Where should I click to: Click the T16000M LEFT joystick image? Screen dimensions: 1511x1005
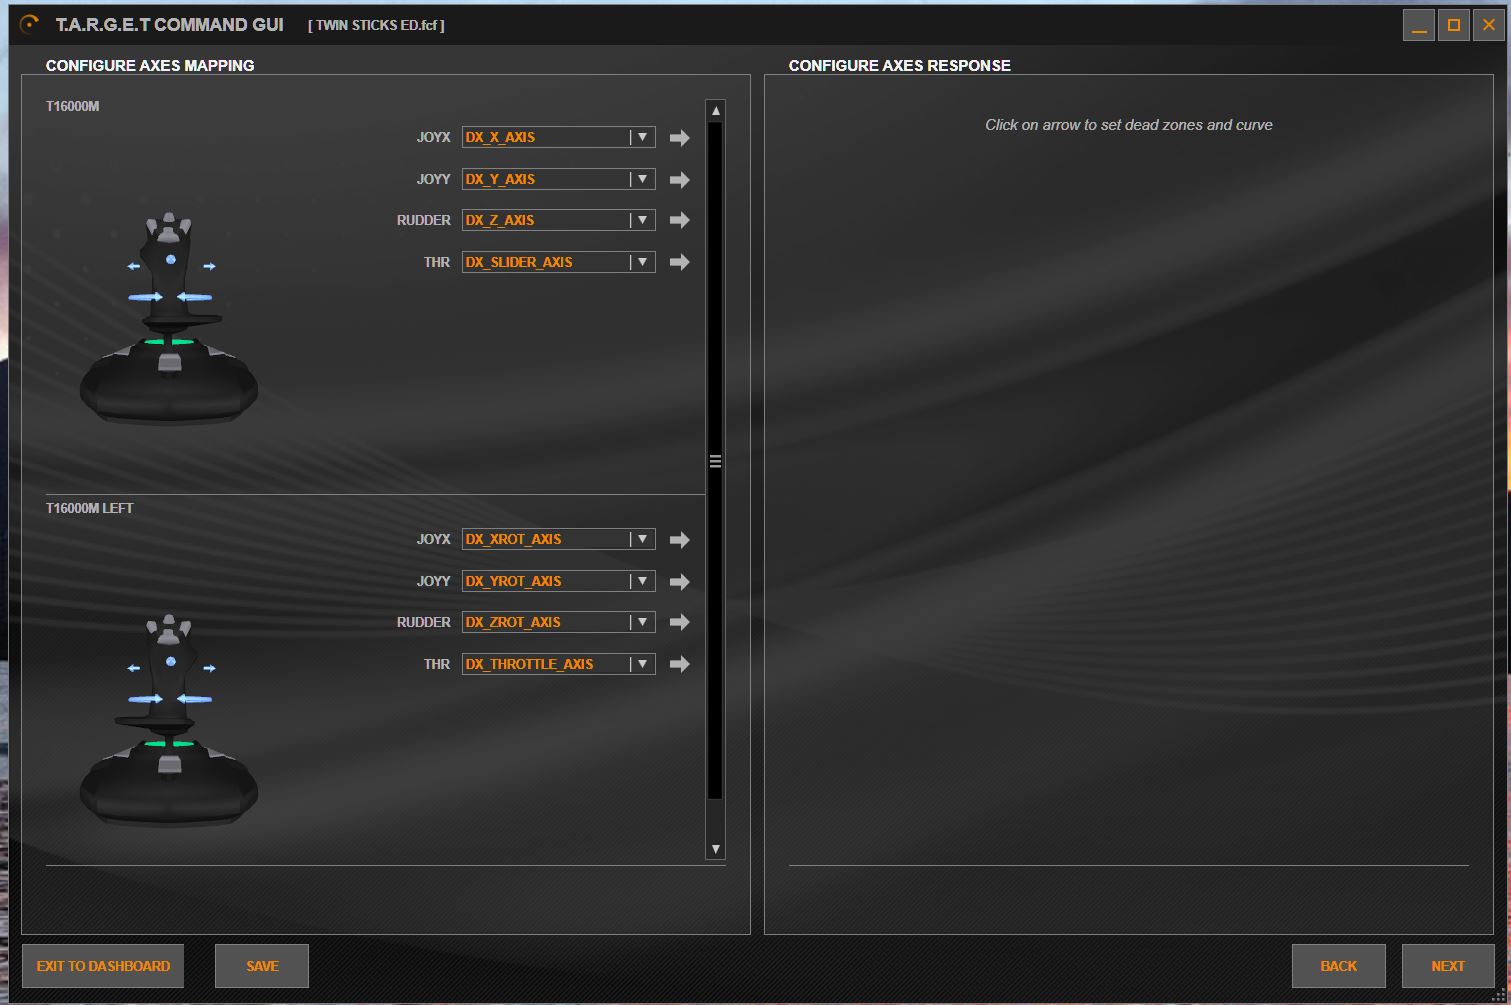tap(169, 722)
